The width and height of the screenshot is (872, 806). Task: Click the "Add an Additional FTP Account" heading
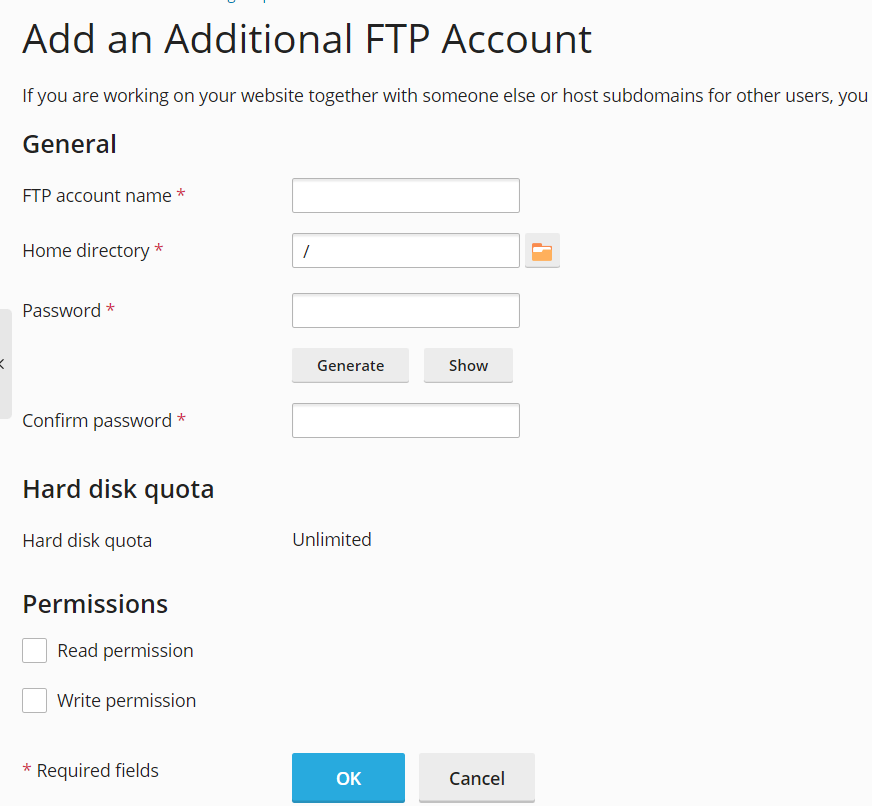pyautogui.click(x=307, y=39)
